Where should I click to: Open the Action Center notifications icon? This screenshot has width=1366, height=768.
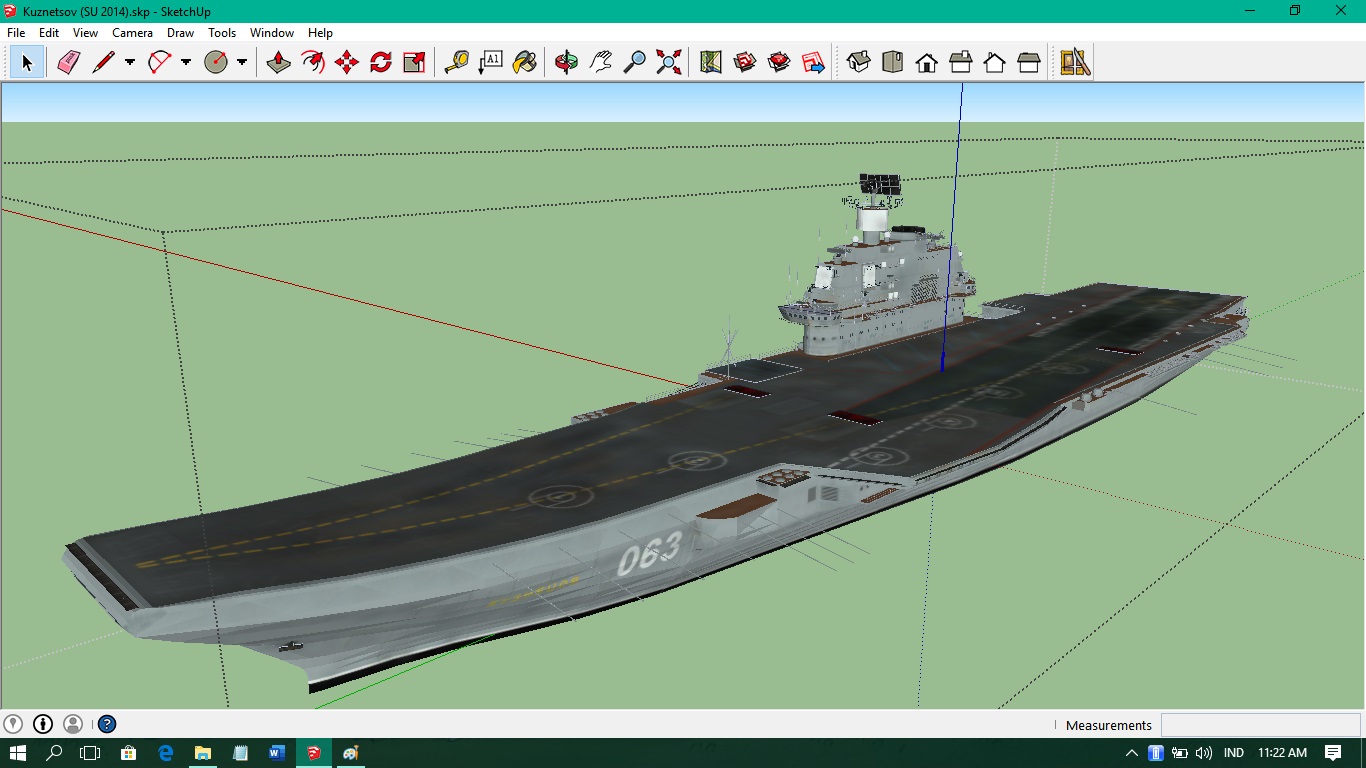point(1333,753)
